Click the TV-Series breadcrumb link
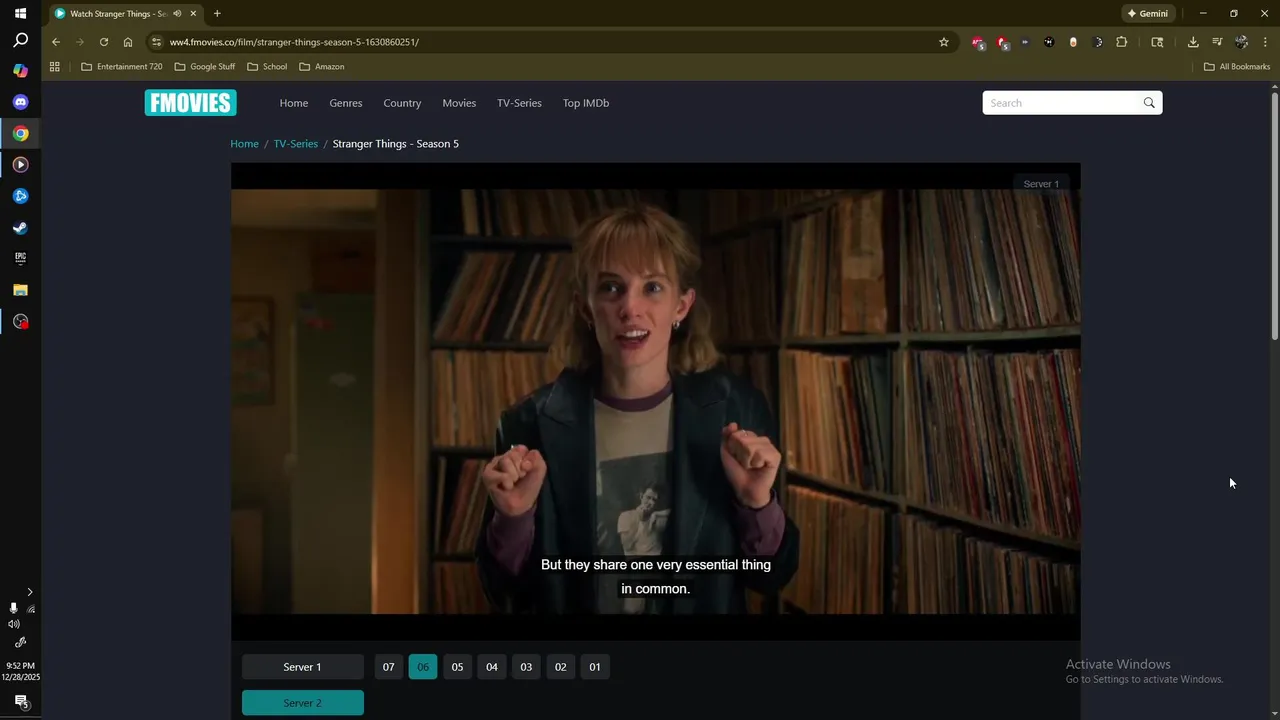Screen dimensions: 1280x720 click(296, 144)
